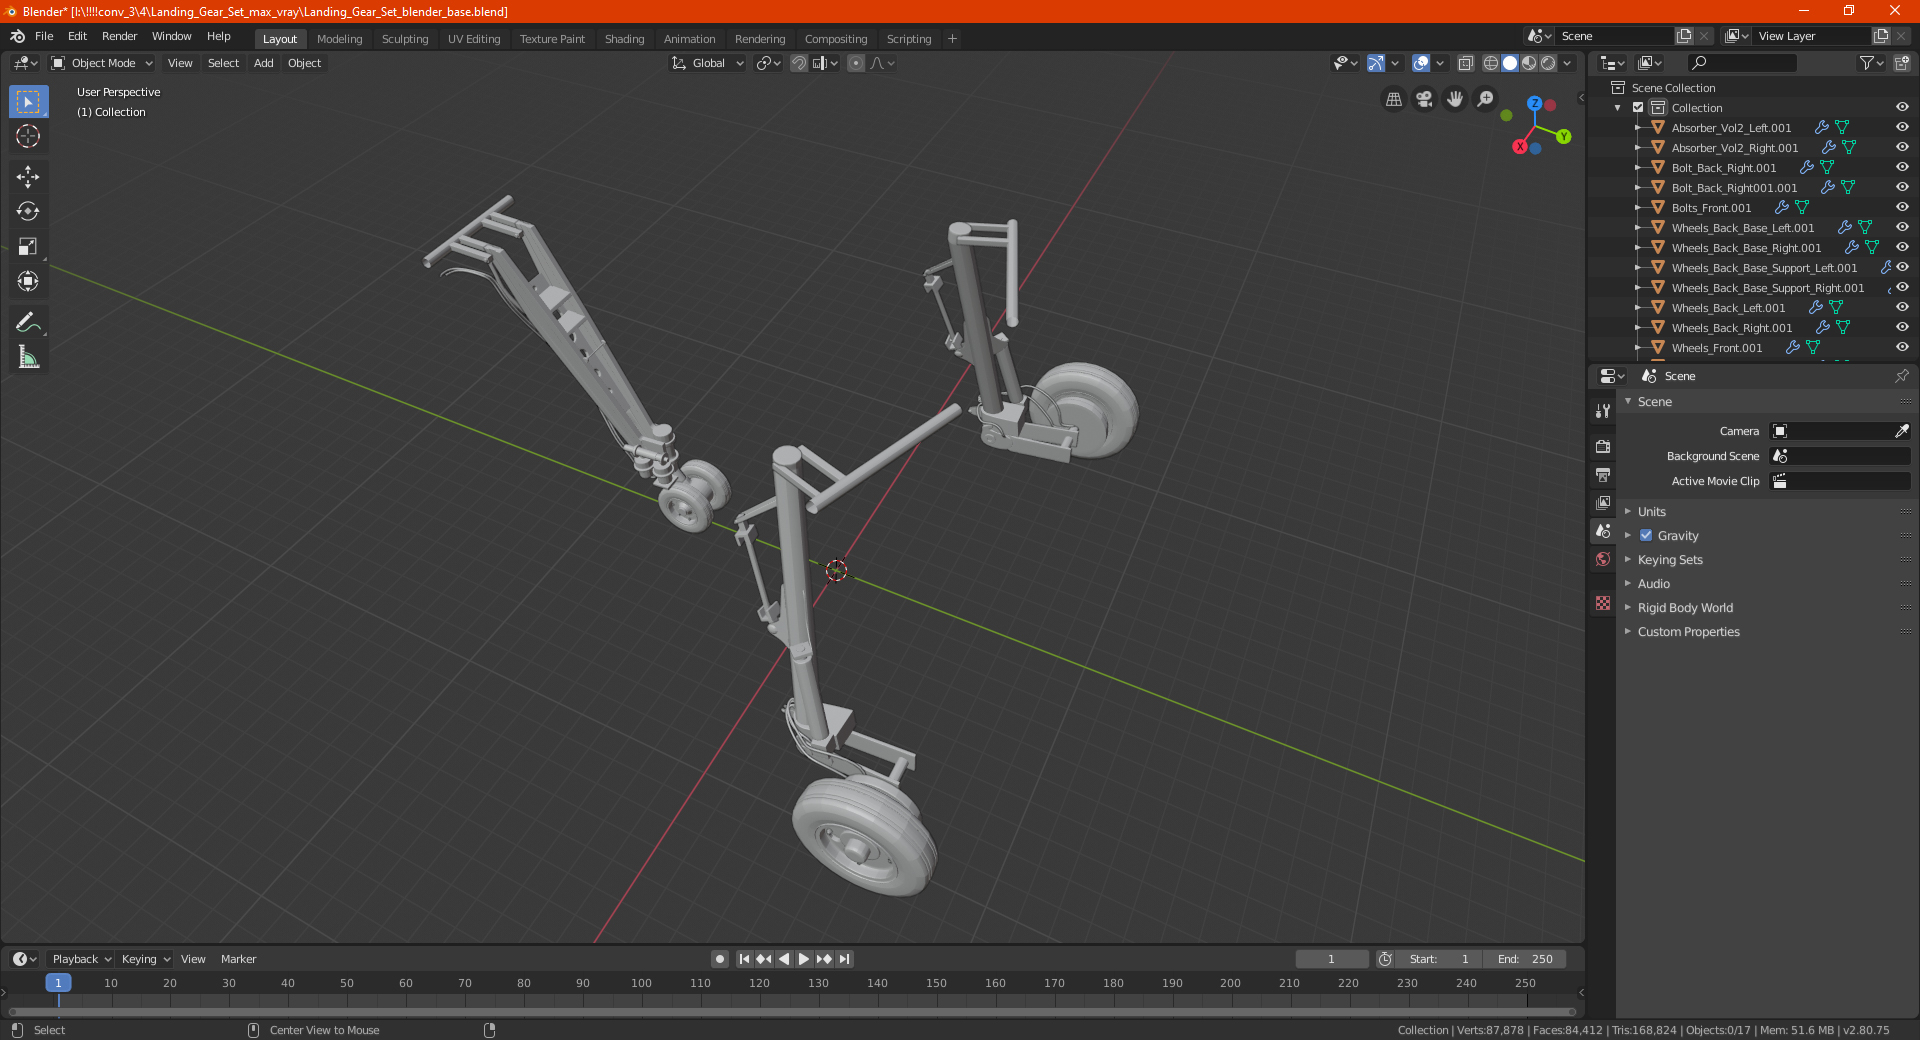Hide Absorber_Vol2_Left.001 with eye icon
1920x1040 pixels.
(1902, 127)
